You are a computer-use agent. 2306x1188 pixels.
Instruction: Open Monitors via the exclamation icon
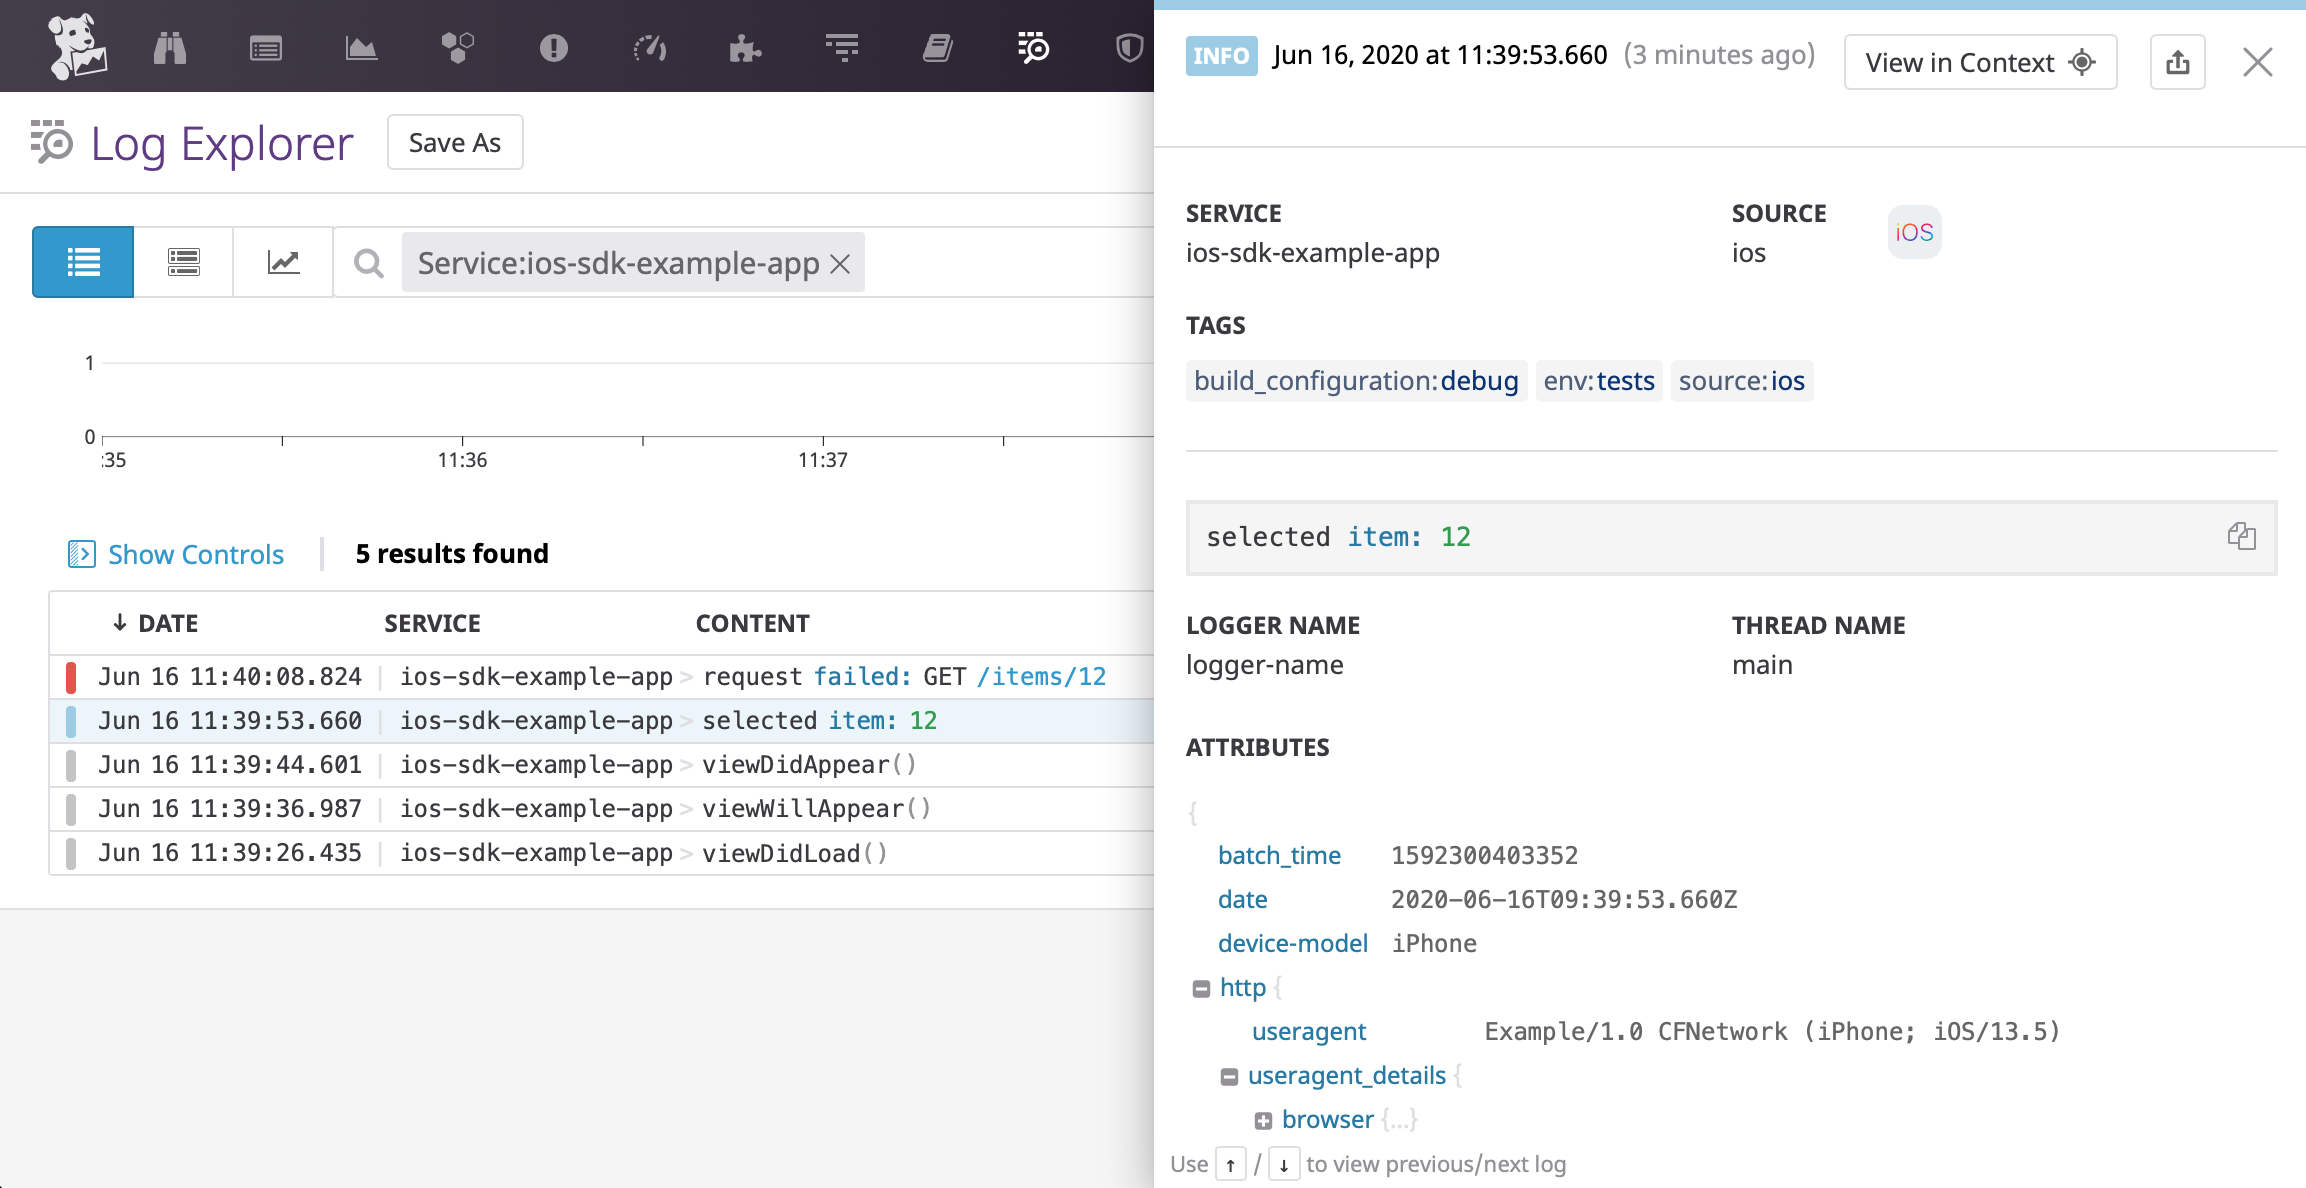point(556,46)
